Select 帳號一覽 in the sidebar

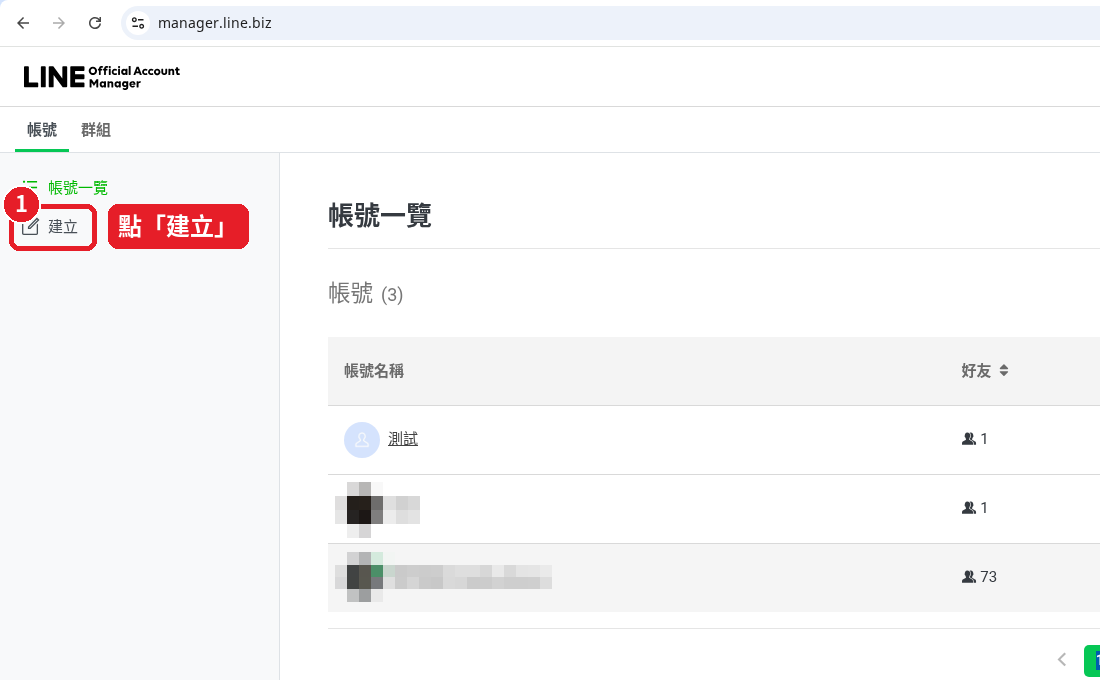click(x=77, y=188)
